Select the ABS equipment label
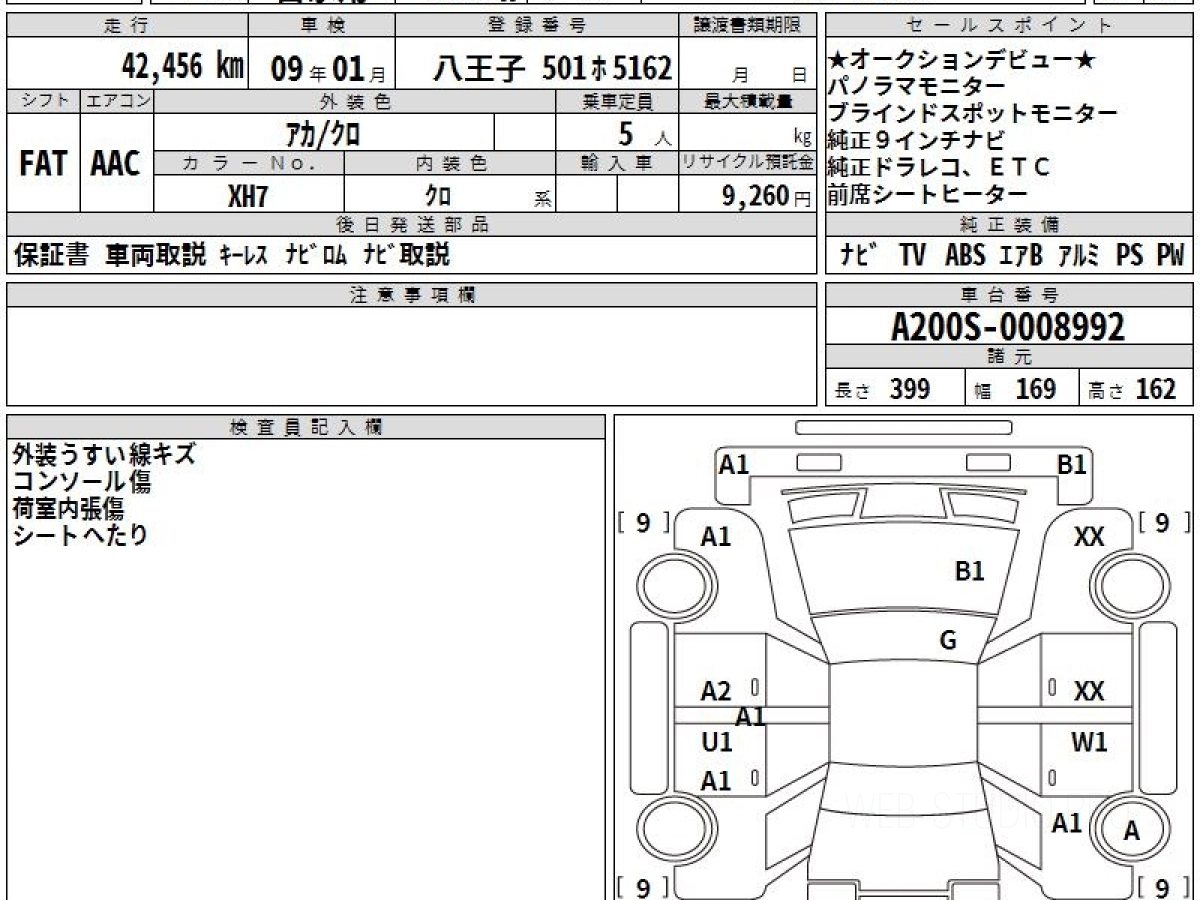Screen dimensions: 1200x900 coord(965,256)
